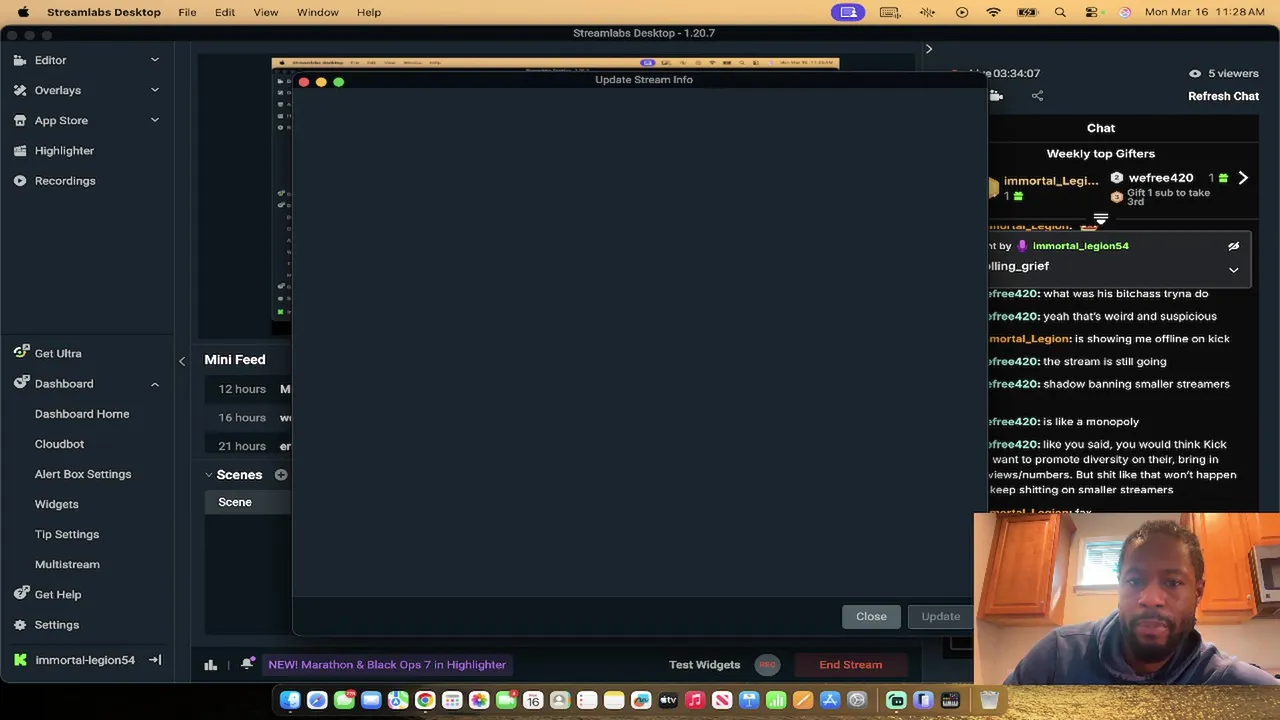Expand the App Store section chevron
This screenshot has height=720, width=1280.
pyautogui.click(x=155, y=120)
